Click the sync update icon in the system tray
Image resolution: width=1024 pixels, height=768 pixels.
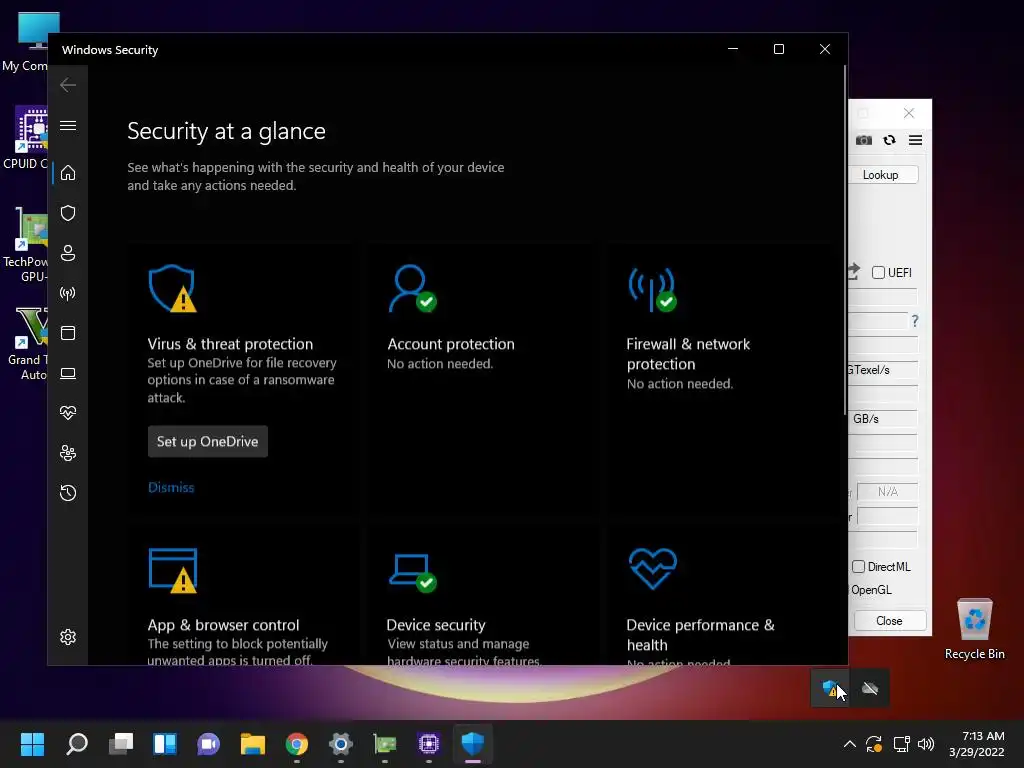874,744
